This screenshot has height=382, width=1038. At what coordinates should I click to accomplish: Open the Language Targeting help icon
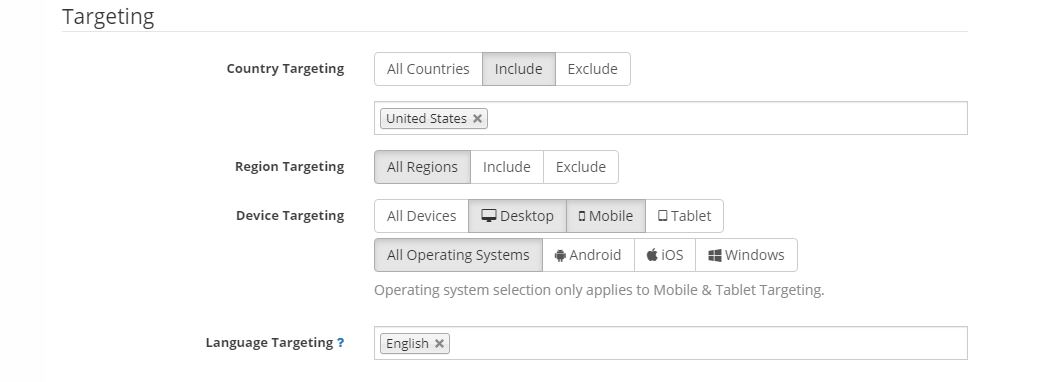(340, 343)
